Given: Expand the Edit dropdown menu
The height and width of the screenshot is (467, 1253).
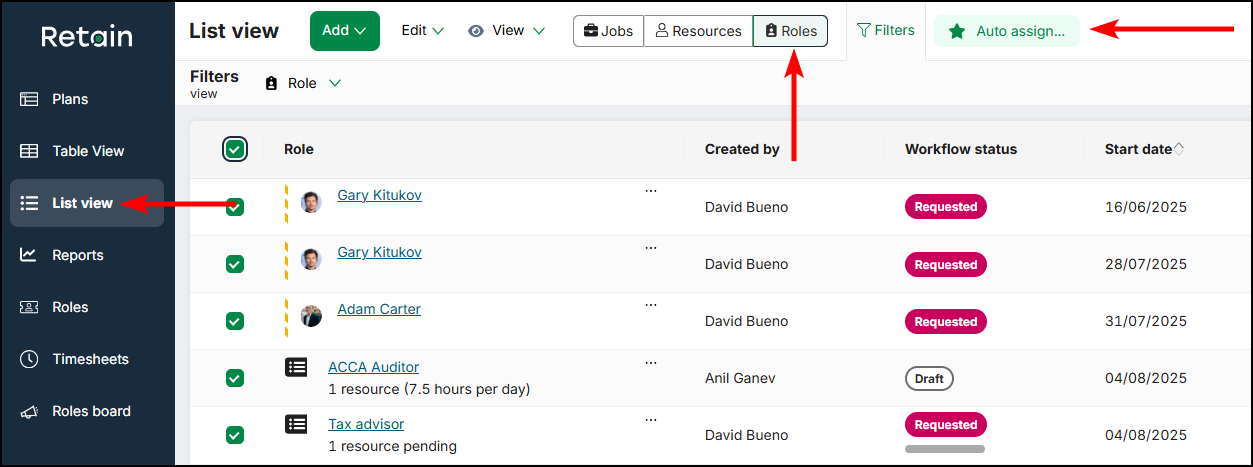Looking at the screenshot, I should click(x=422, y=31).
